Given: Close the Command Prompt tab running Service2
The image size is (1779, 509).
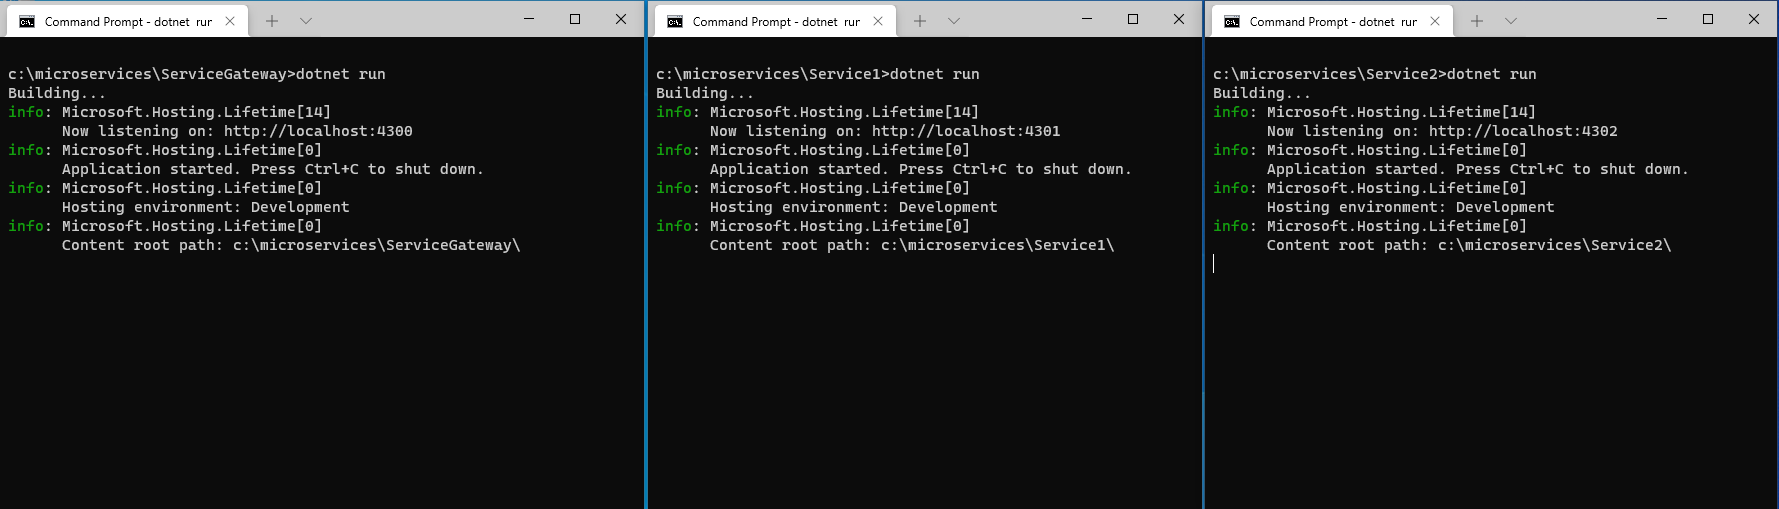Looking at the screenshot, I should click(x=1435, y=21).
